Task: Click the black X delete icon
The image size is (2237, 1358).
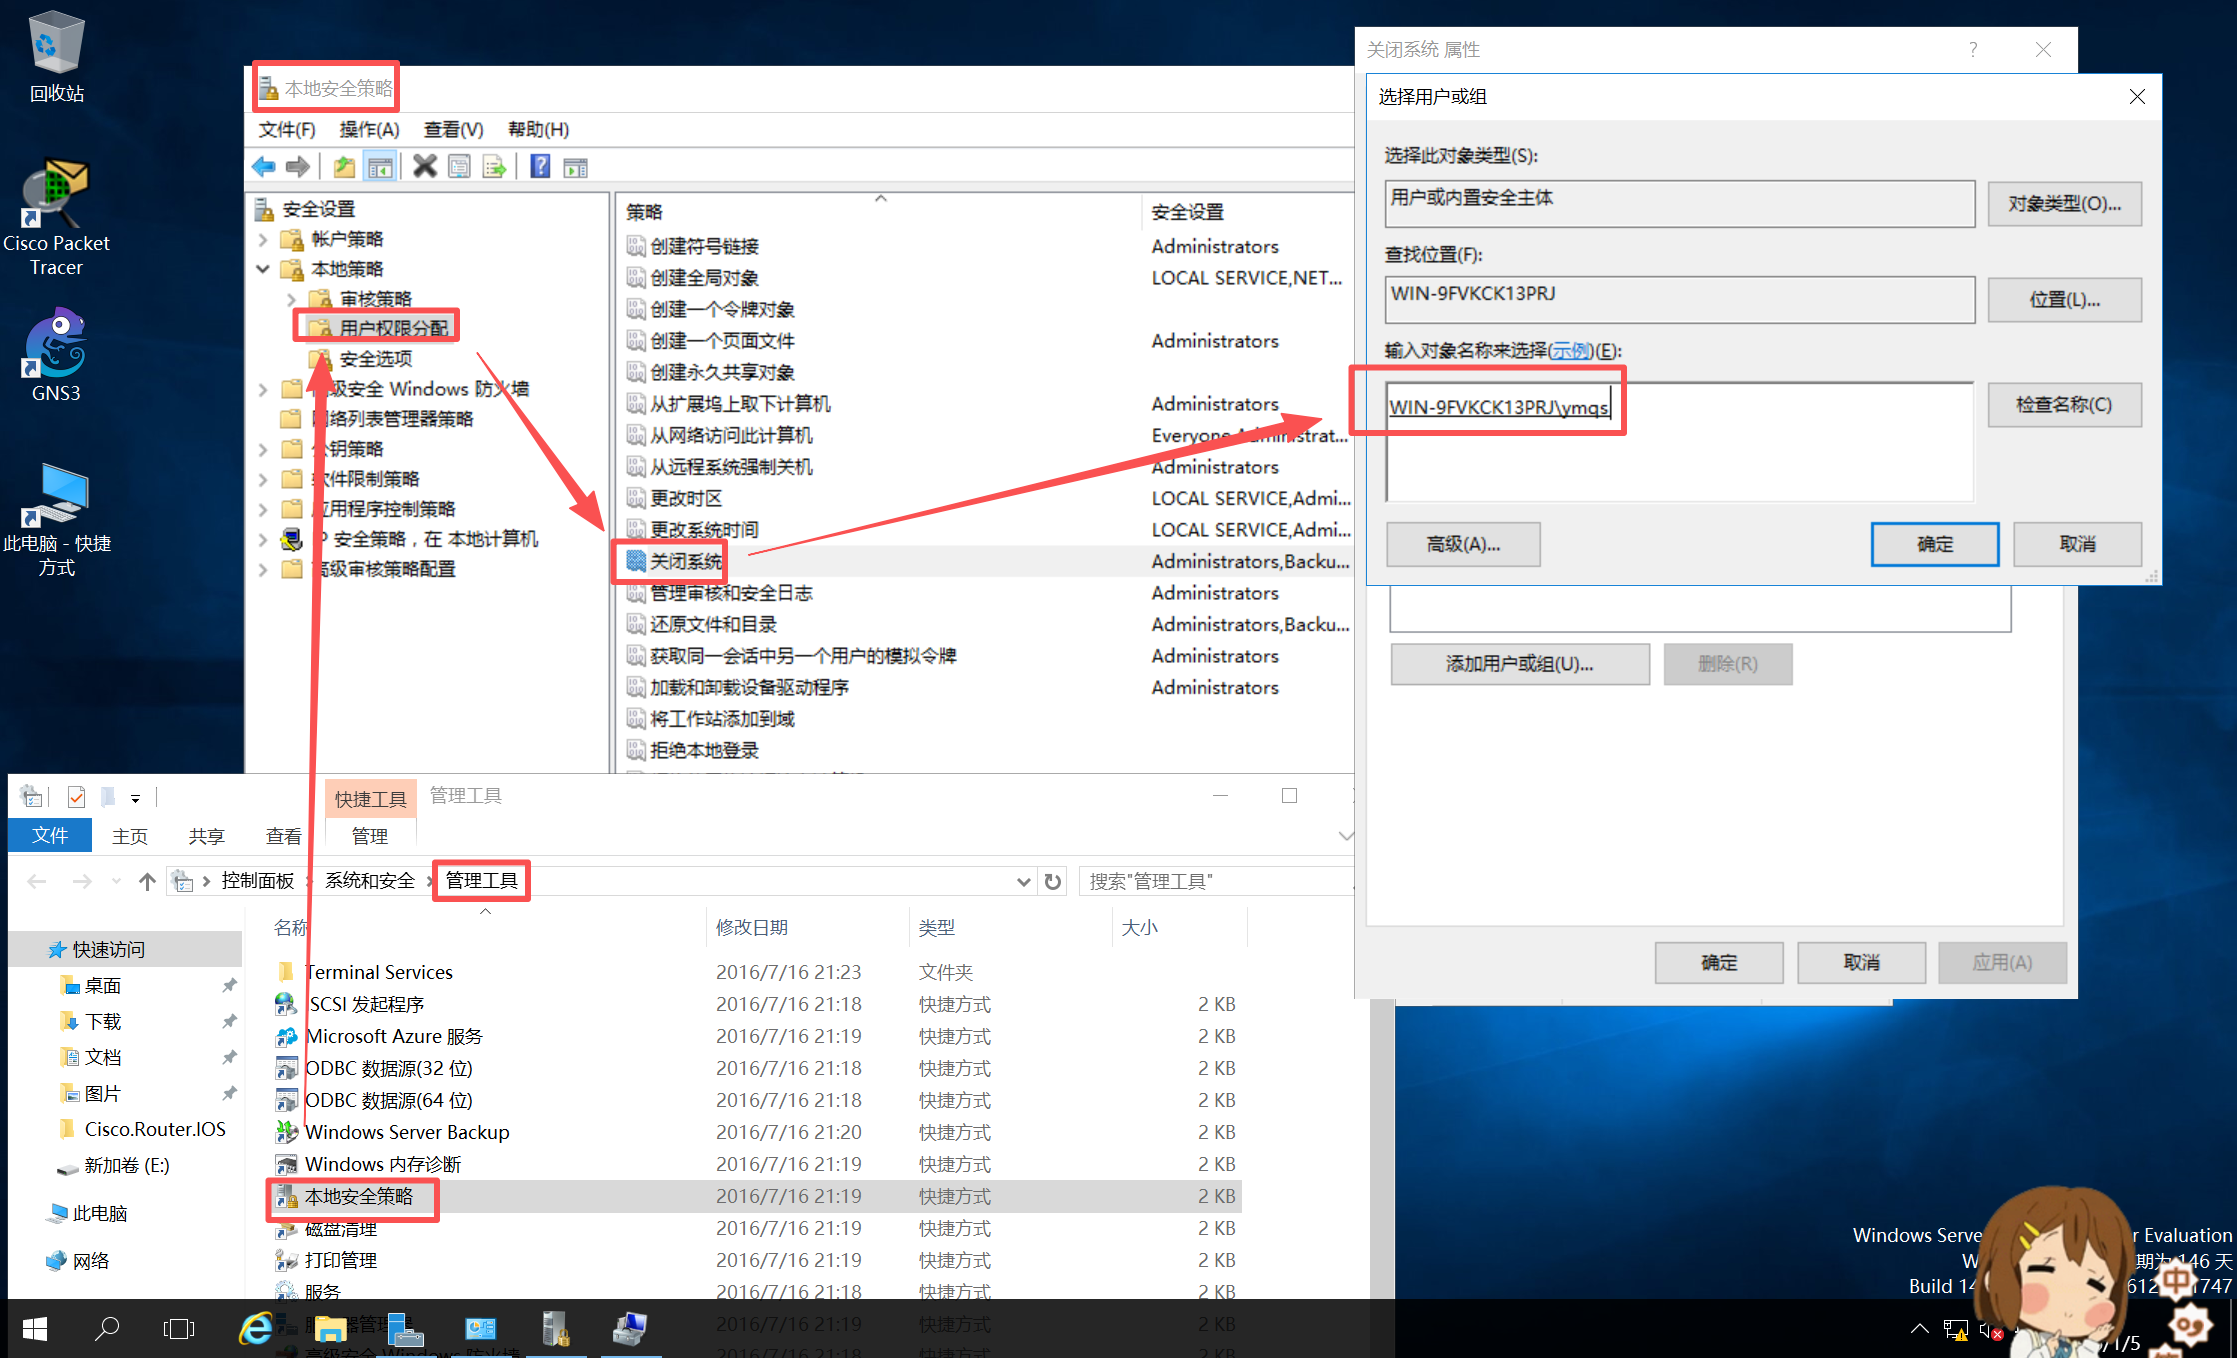Action: pyautogui.click(x=425, y=167)
